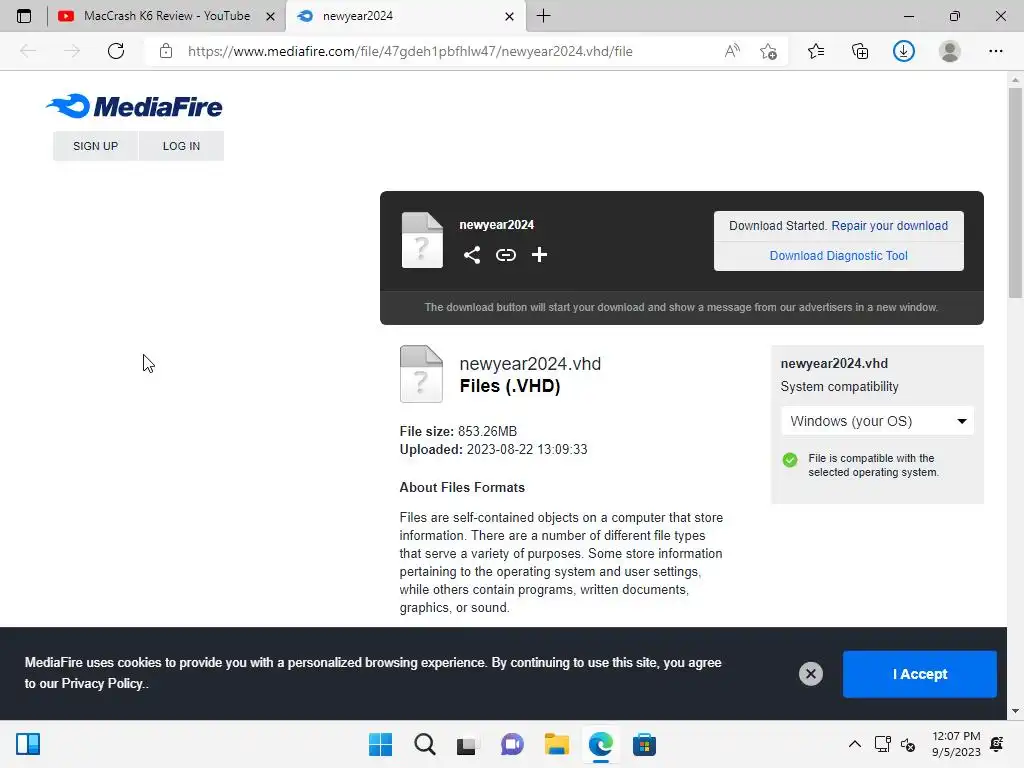Click the newyear2024.vhd file name heading
Screen dimensions: 1024x768
coord(530,363)
